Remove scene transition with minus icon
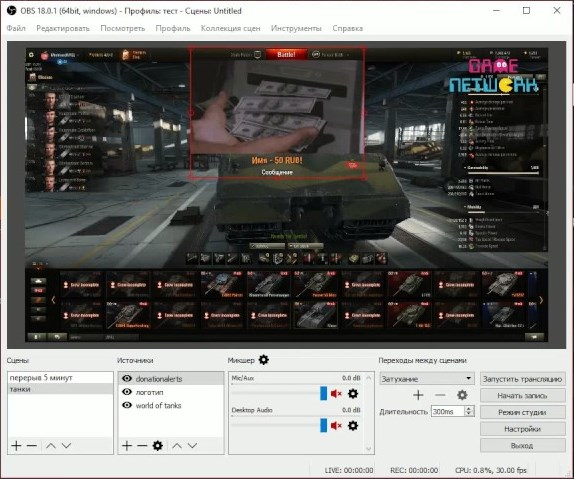 point(440,395)
